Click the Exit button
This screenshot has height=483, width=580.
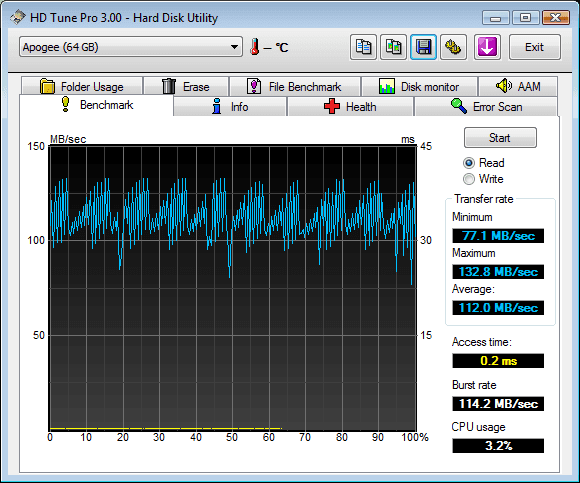click(535, 47)
